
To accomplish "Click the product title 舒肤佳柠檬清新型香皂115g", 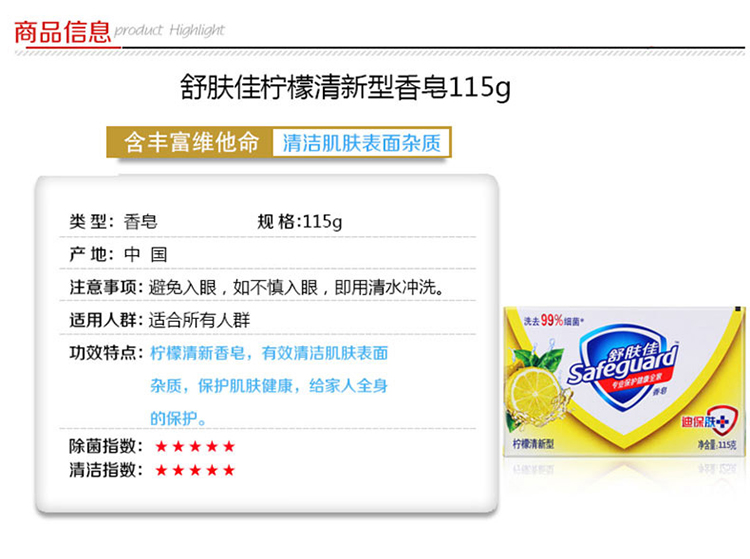I will pyautogui.click(x=345, y=88).
